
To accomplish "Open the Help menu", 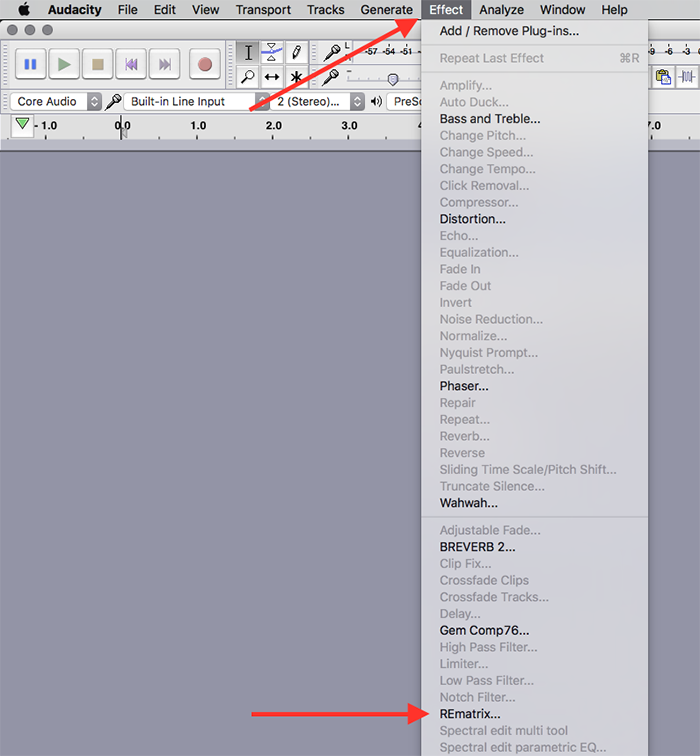I will point(614,10).
